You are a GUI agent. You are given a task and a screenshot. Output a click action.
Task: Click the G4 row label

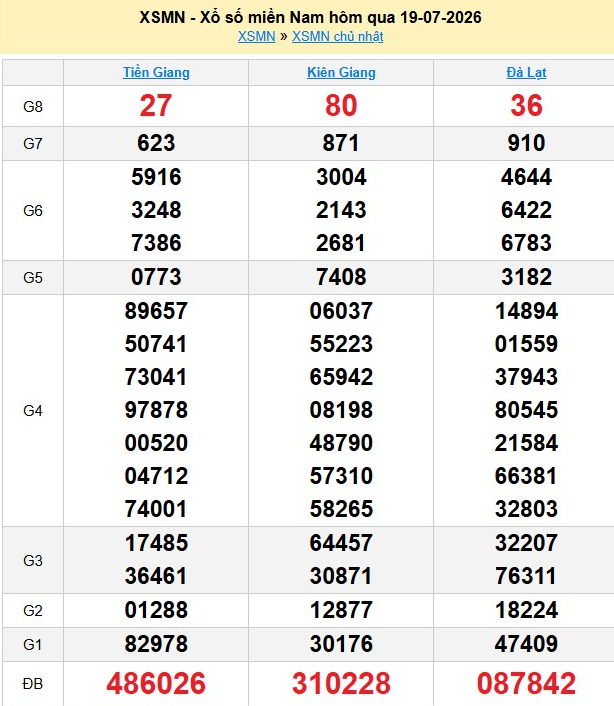pyautogui.click(x=33, y=411)
